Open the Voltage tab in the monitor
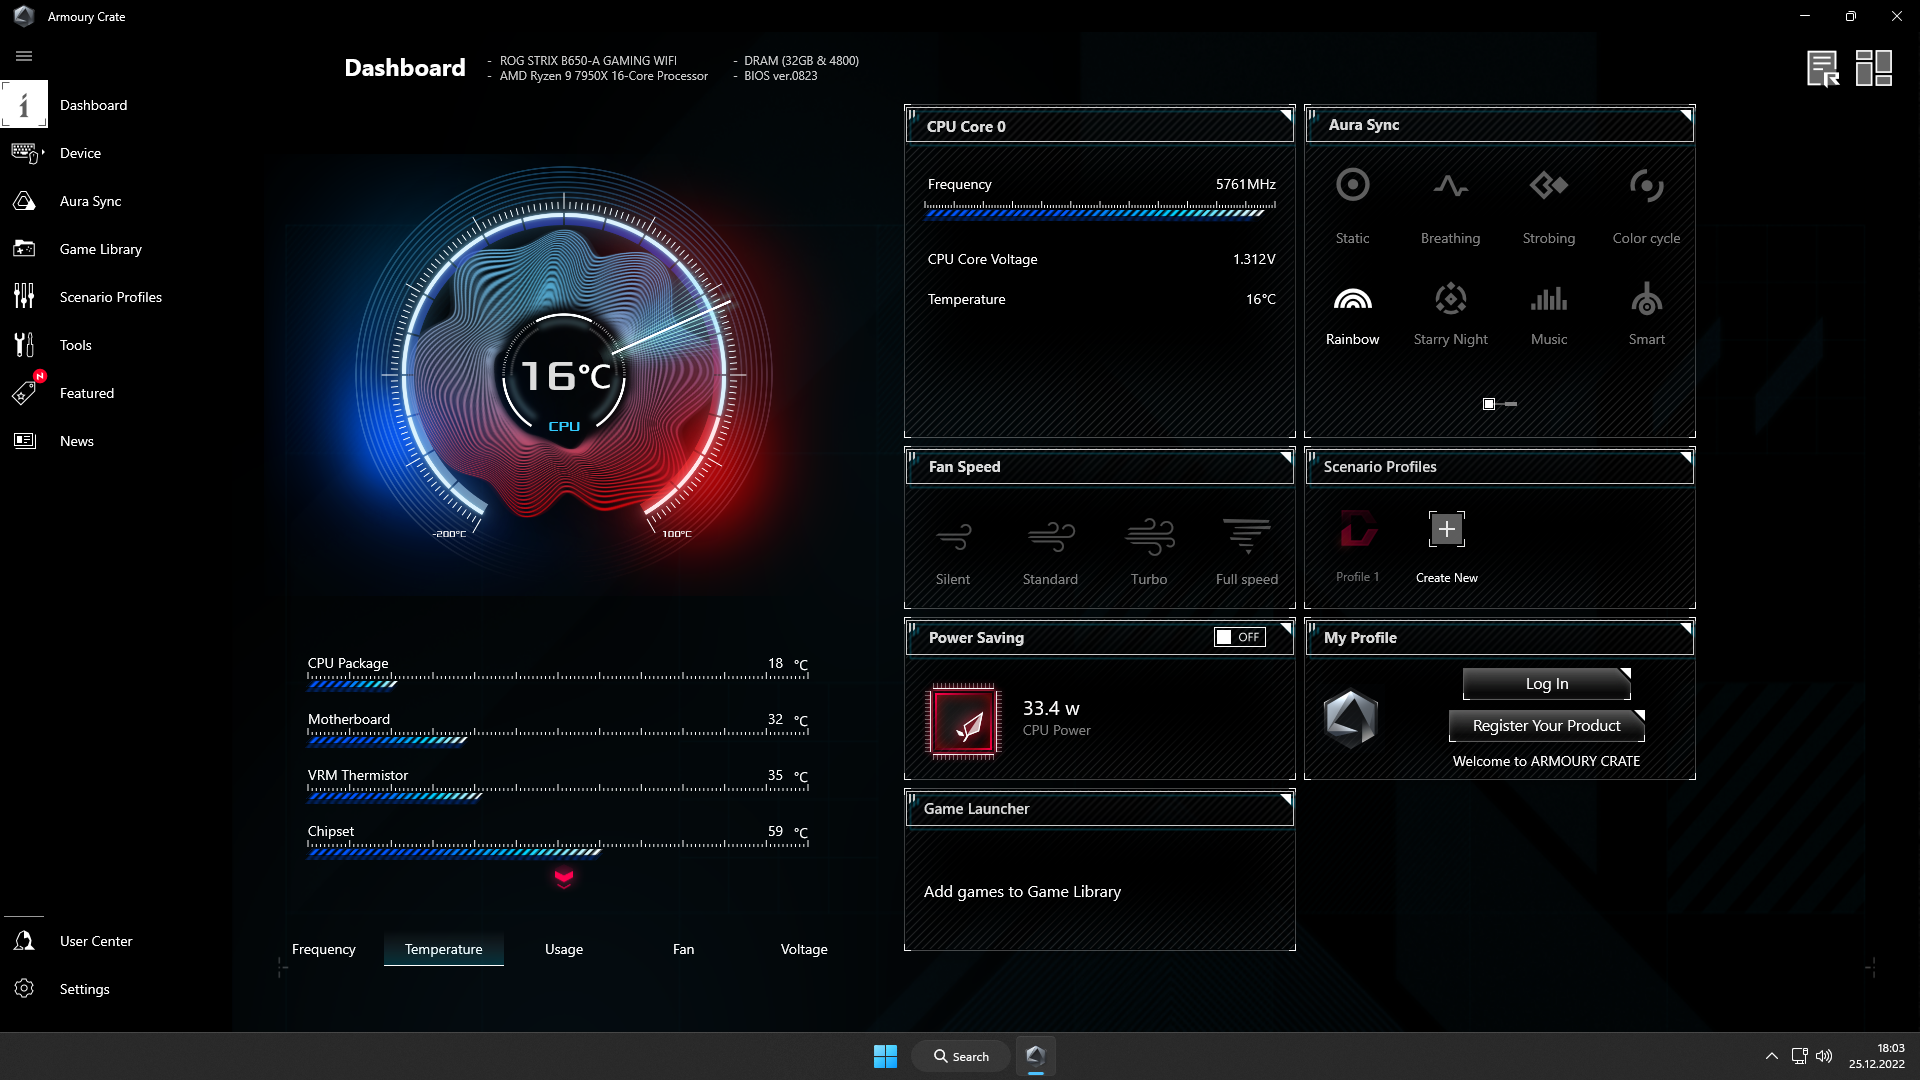Image resolution: width=1920 pixels, height=1080 pixels. [x=804, y=949]
